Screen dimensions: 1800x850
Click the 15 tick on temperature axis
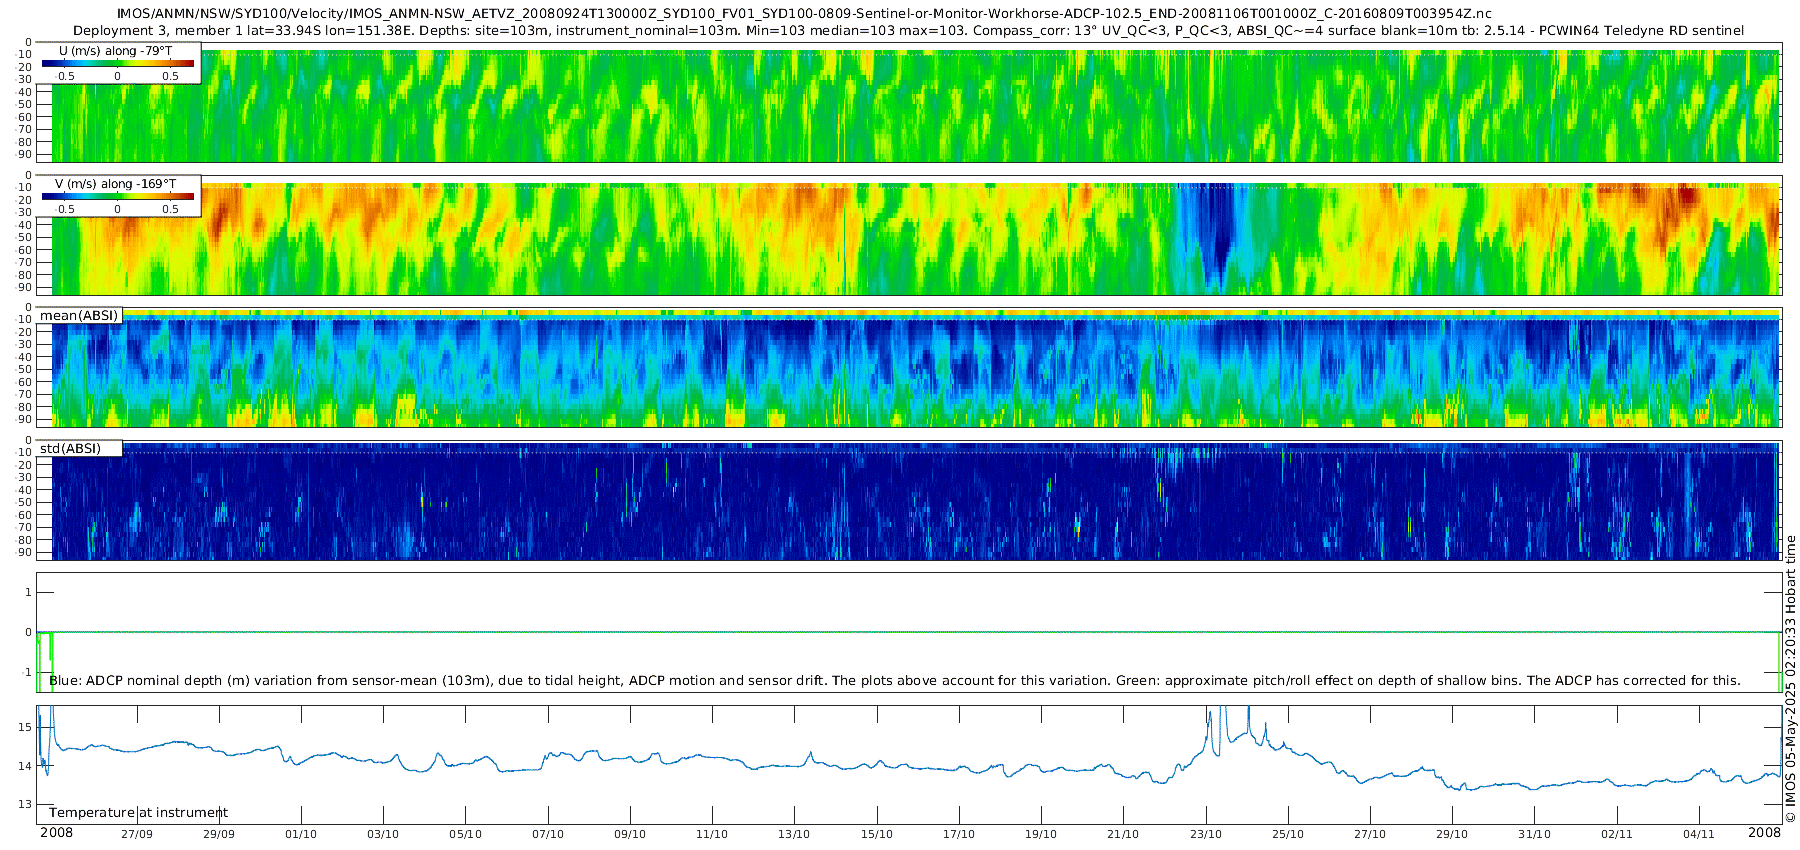25,727
